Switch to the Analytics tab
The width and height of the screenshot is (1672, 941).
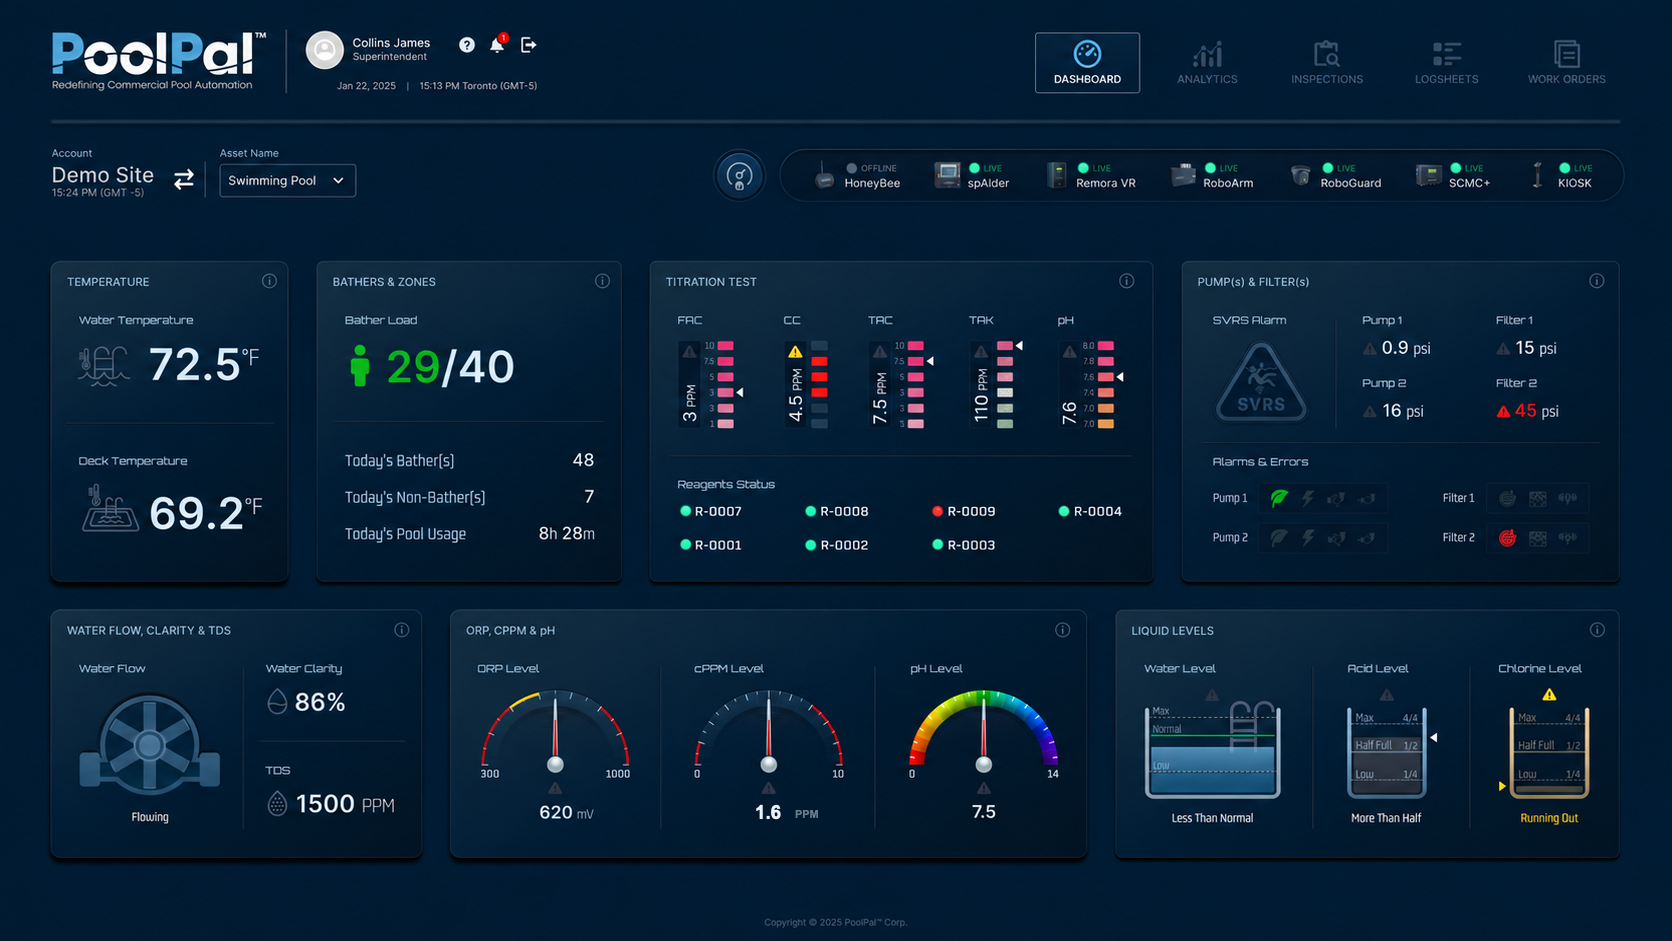click(1207, 63)
